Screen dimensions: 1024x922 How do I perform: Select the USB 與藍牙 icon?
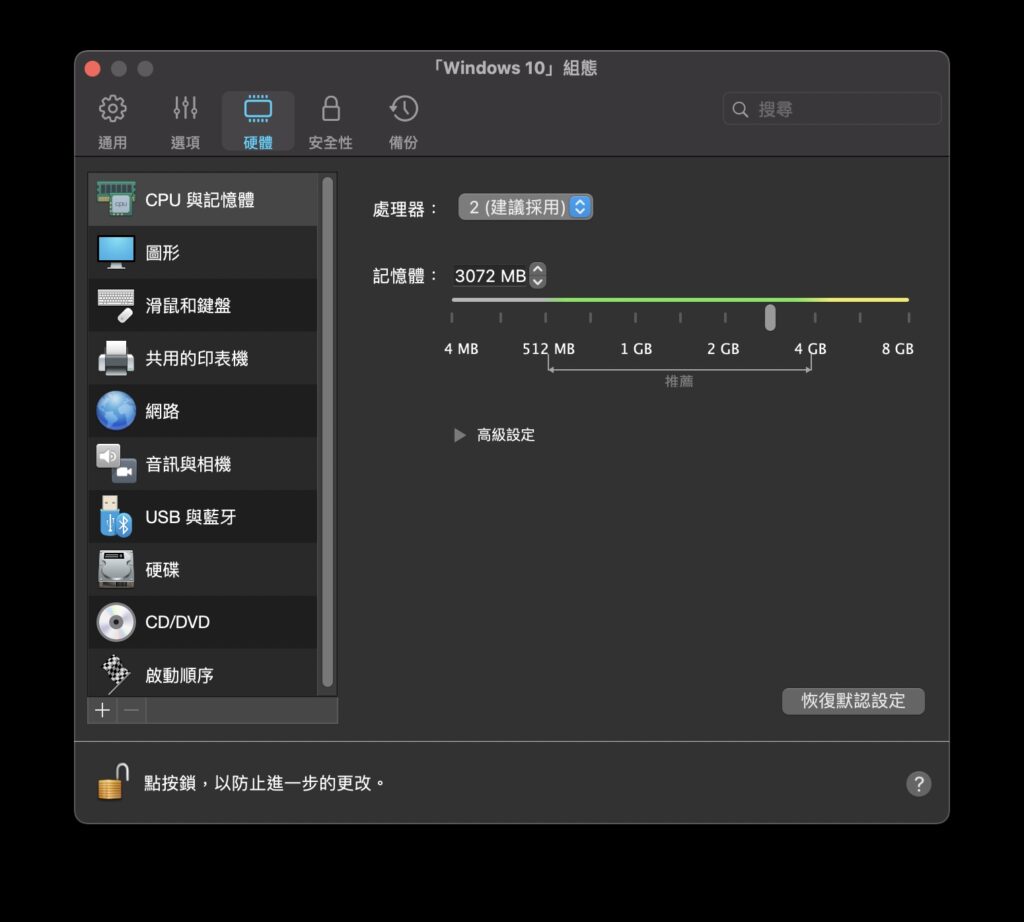point(116,517)
